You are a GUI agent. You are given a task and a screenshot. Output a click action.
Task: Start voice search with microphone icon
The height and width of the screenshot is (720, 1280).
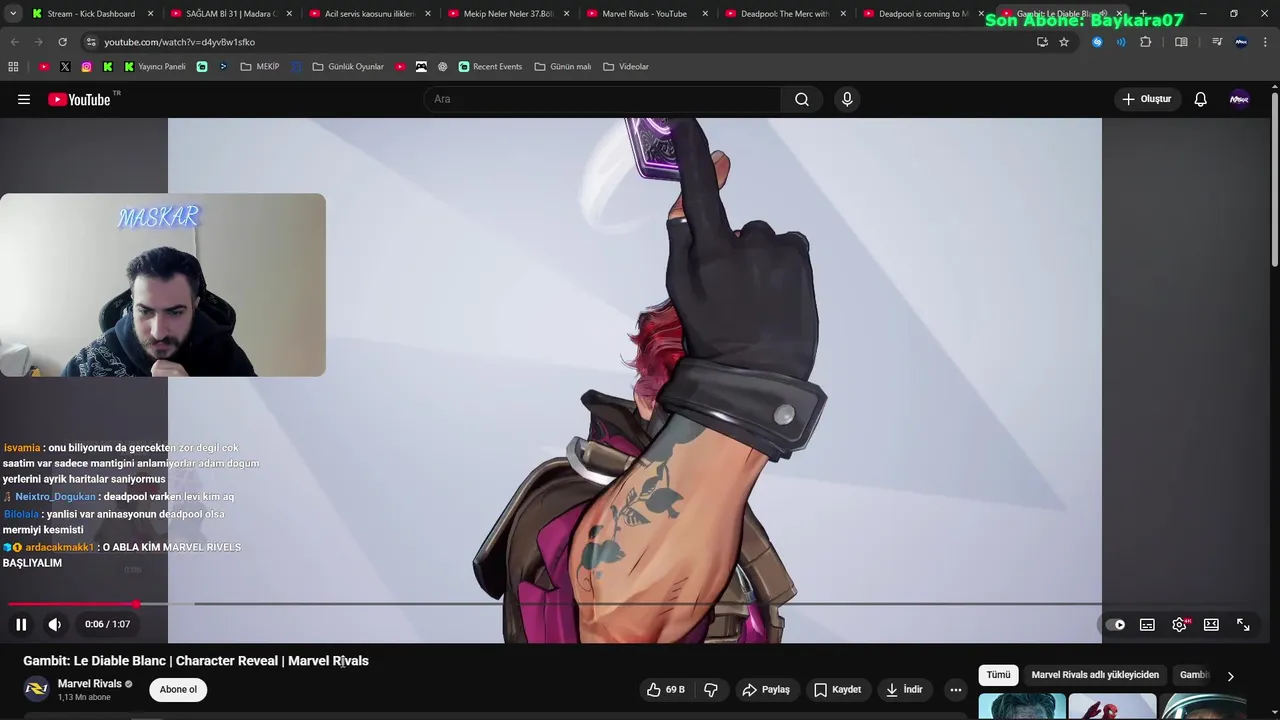pos(847,99)
